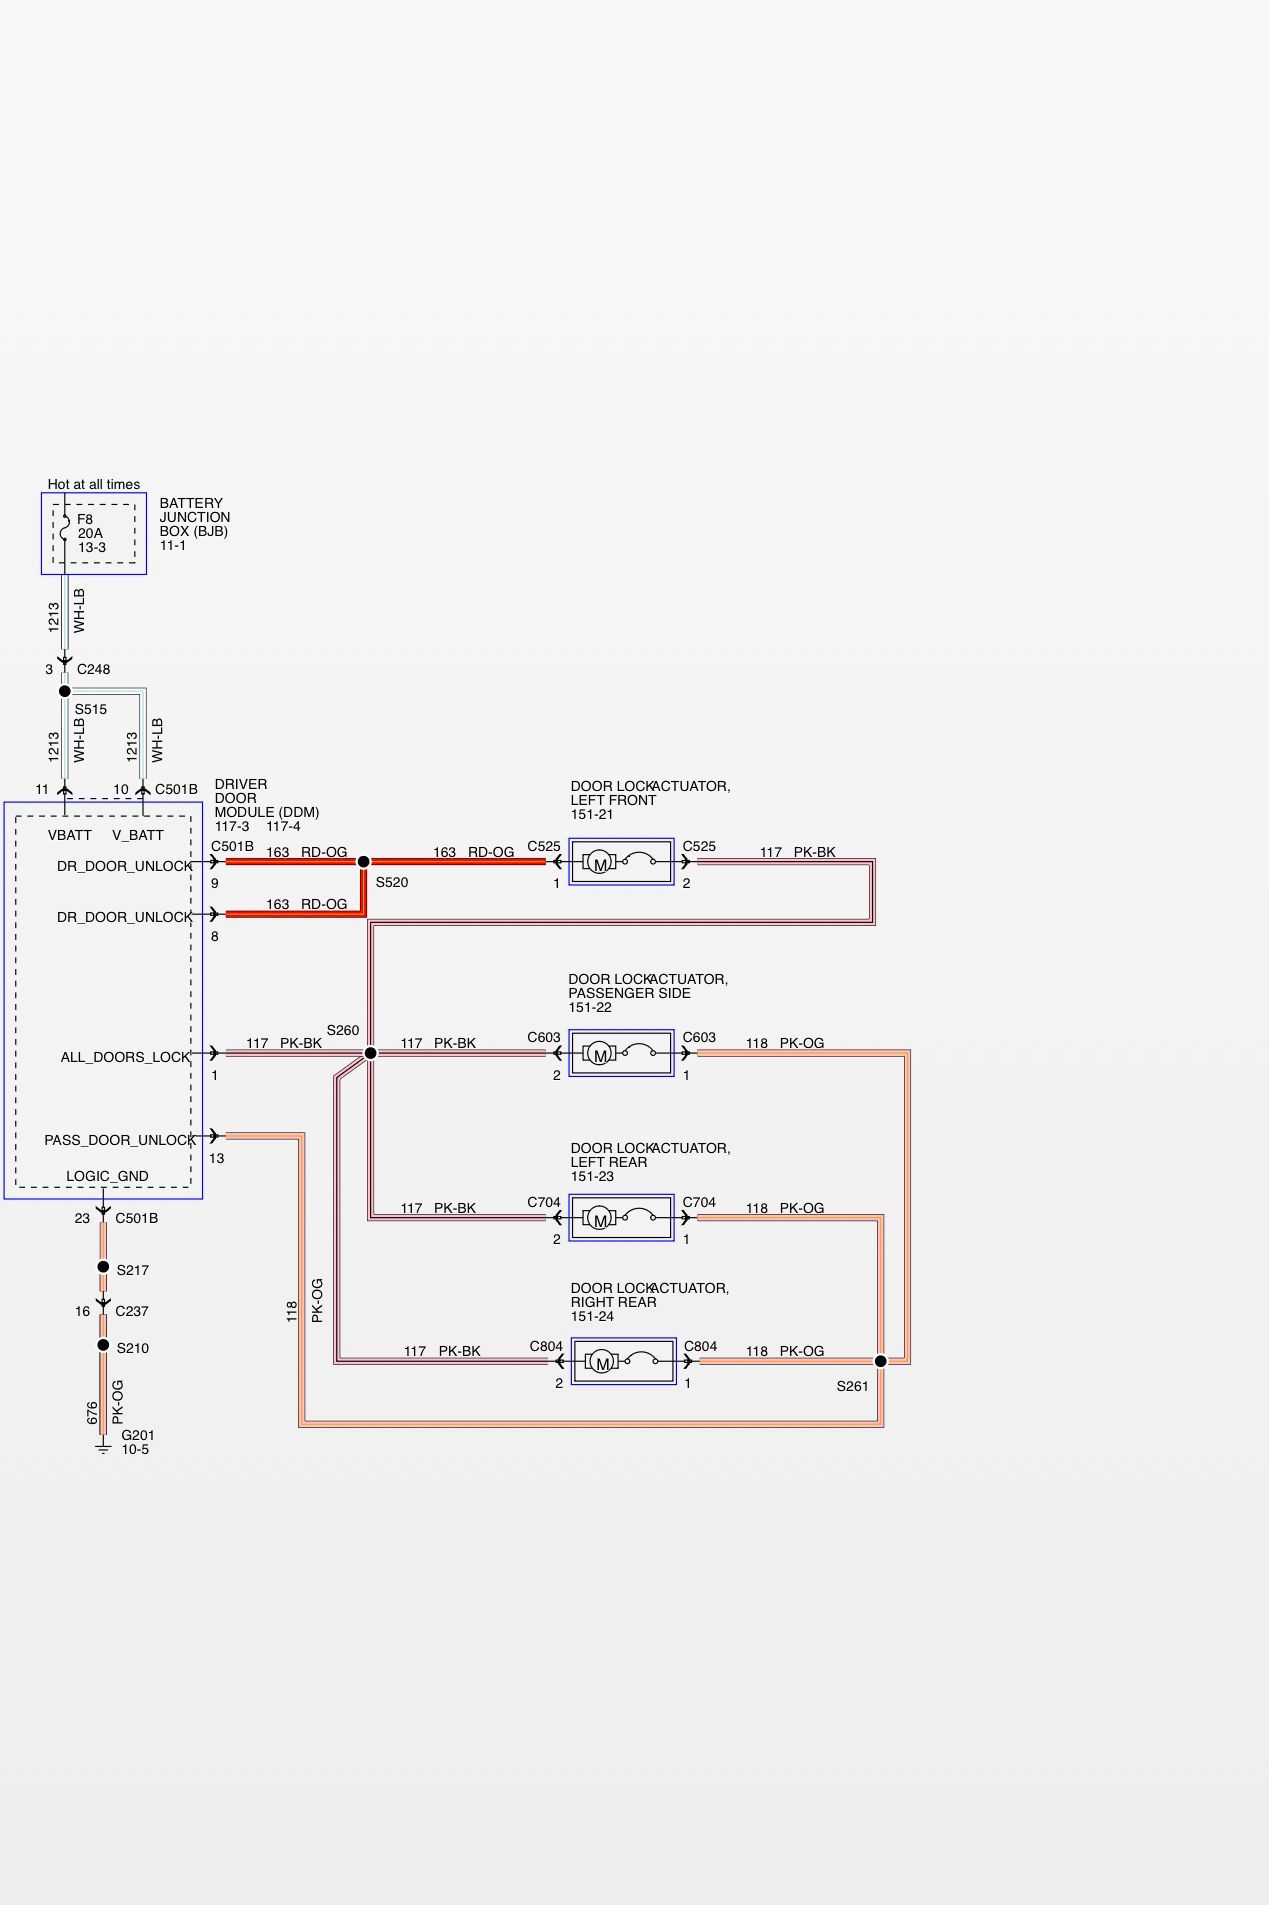The height and width of the screenshot is (1905, 1269).
Task: Click the G201 ground symbol
Action: 102,1446
